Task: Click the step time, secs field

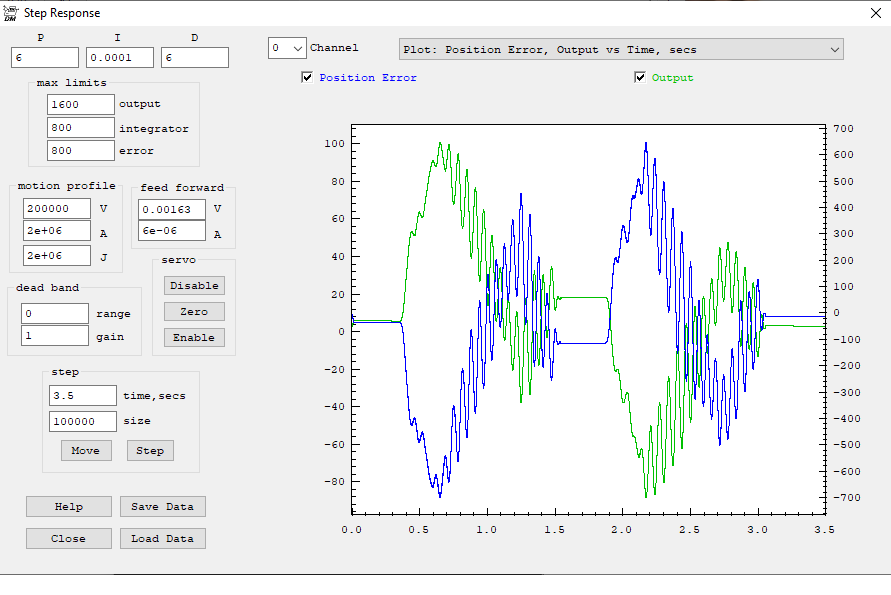Action: click(x=83, y=395)
